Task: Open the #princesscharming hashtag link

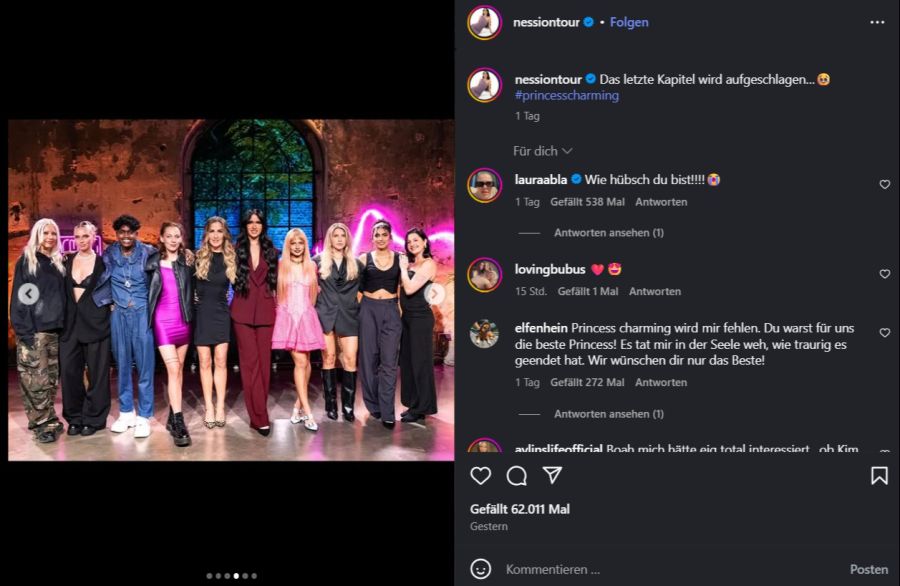Action: point(567,96)
